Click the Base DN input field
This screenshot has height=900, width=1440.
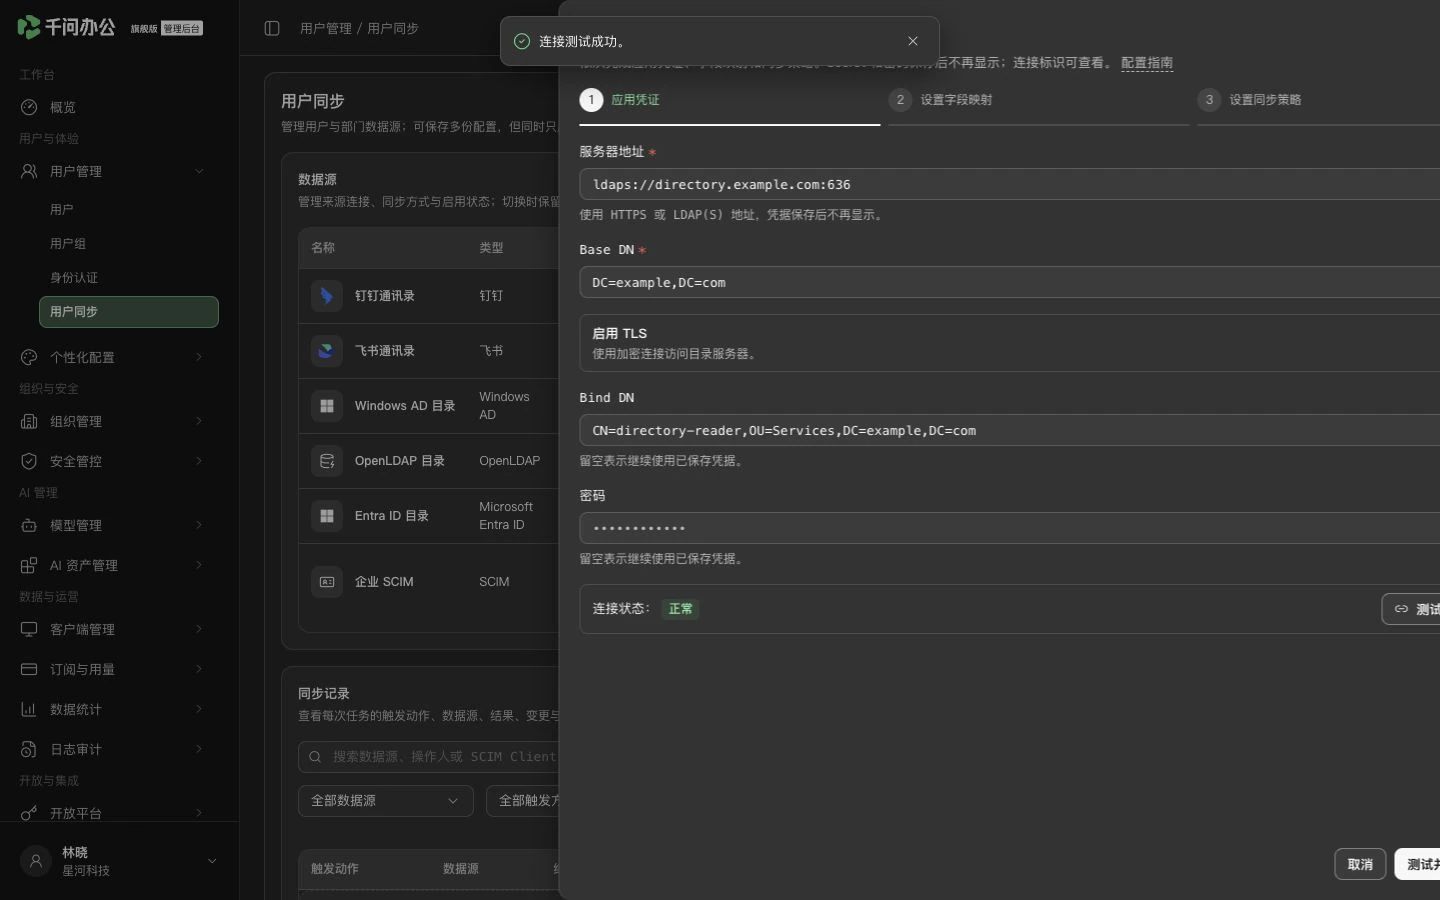(x=1010, y=282)
